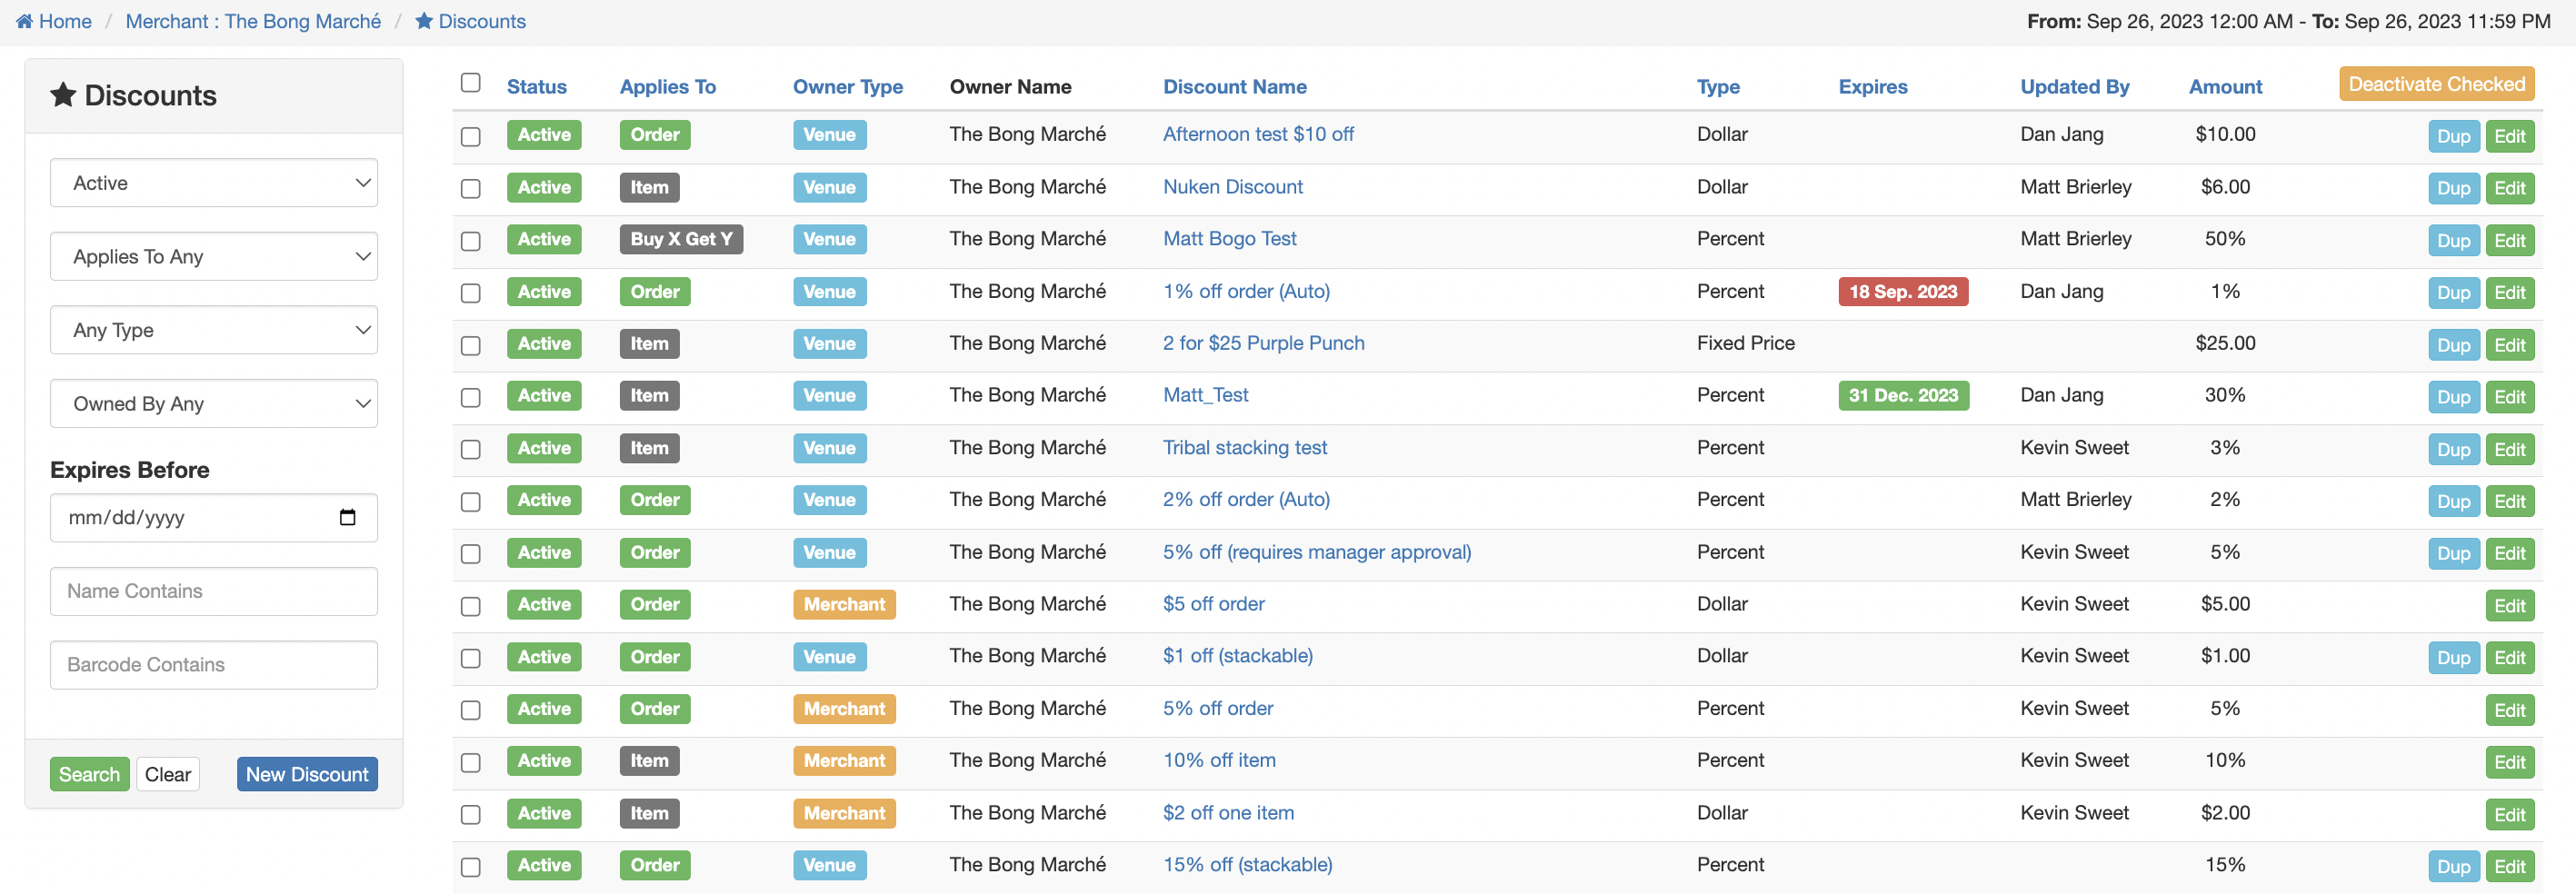The height and width of the screenshot is (894, 2576).
Task: Open the 2% off order (Auto) link
Action: (x=1246, y=499)
